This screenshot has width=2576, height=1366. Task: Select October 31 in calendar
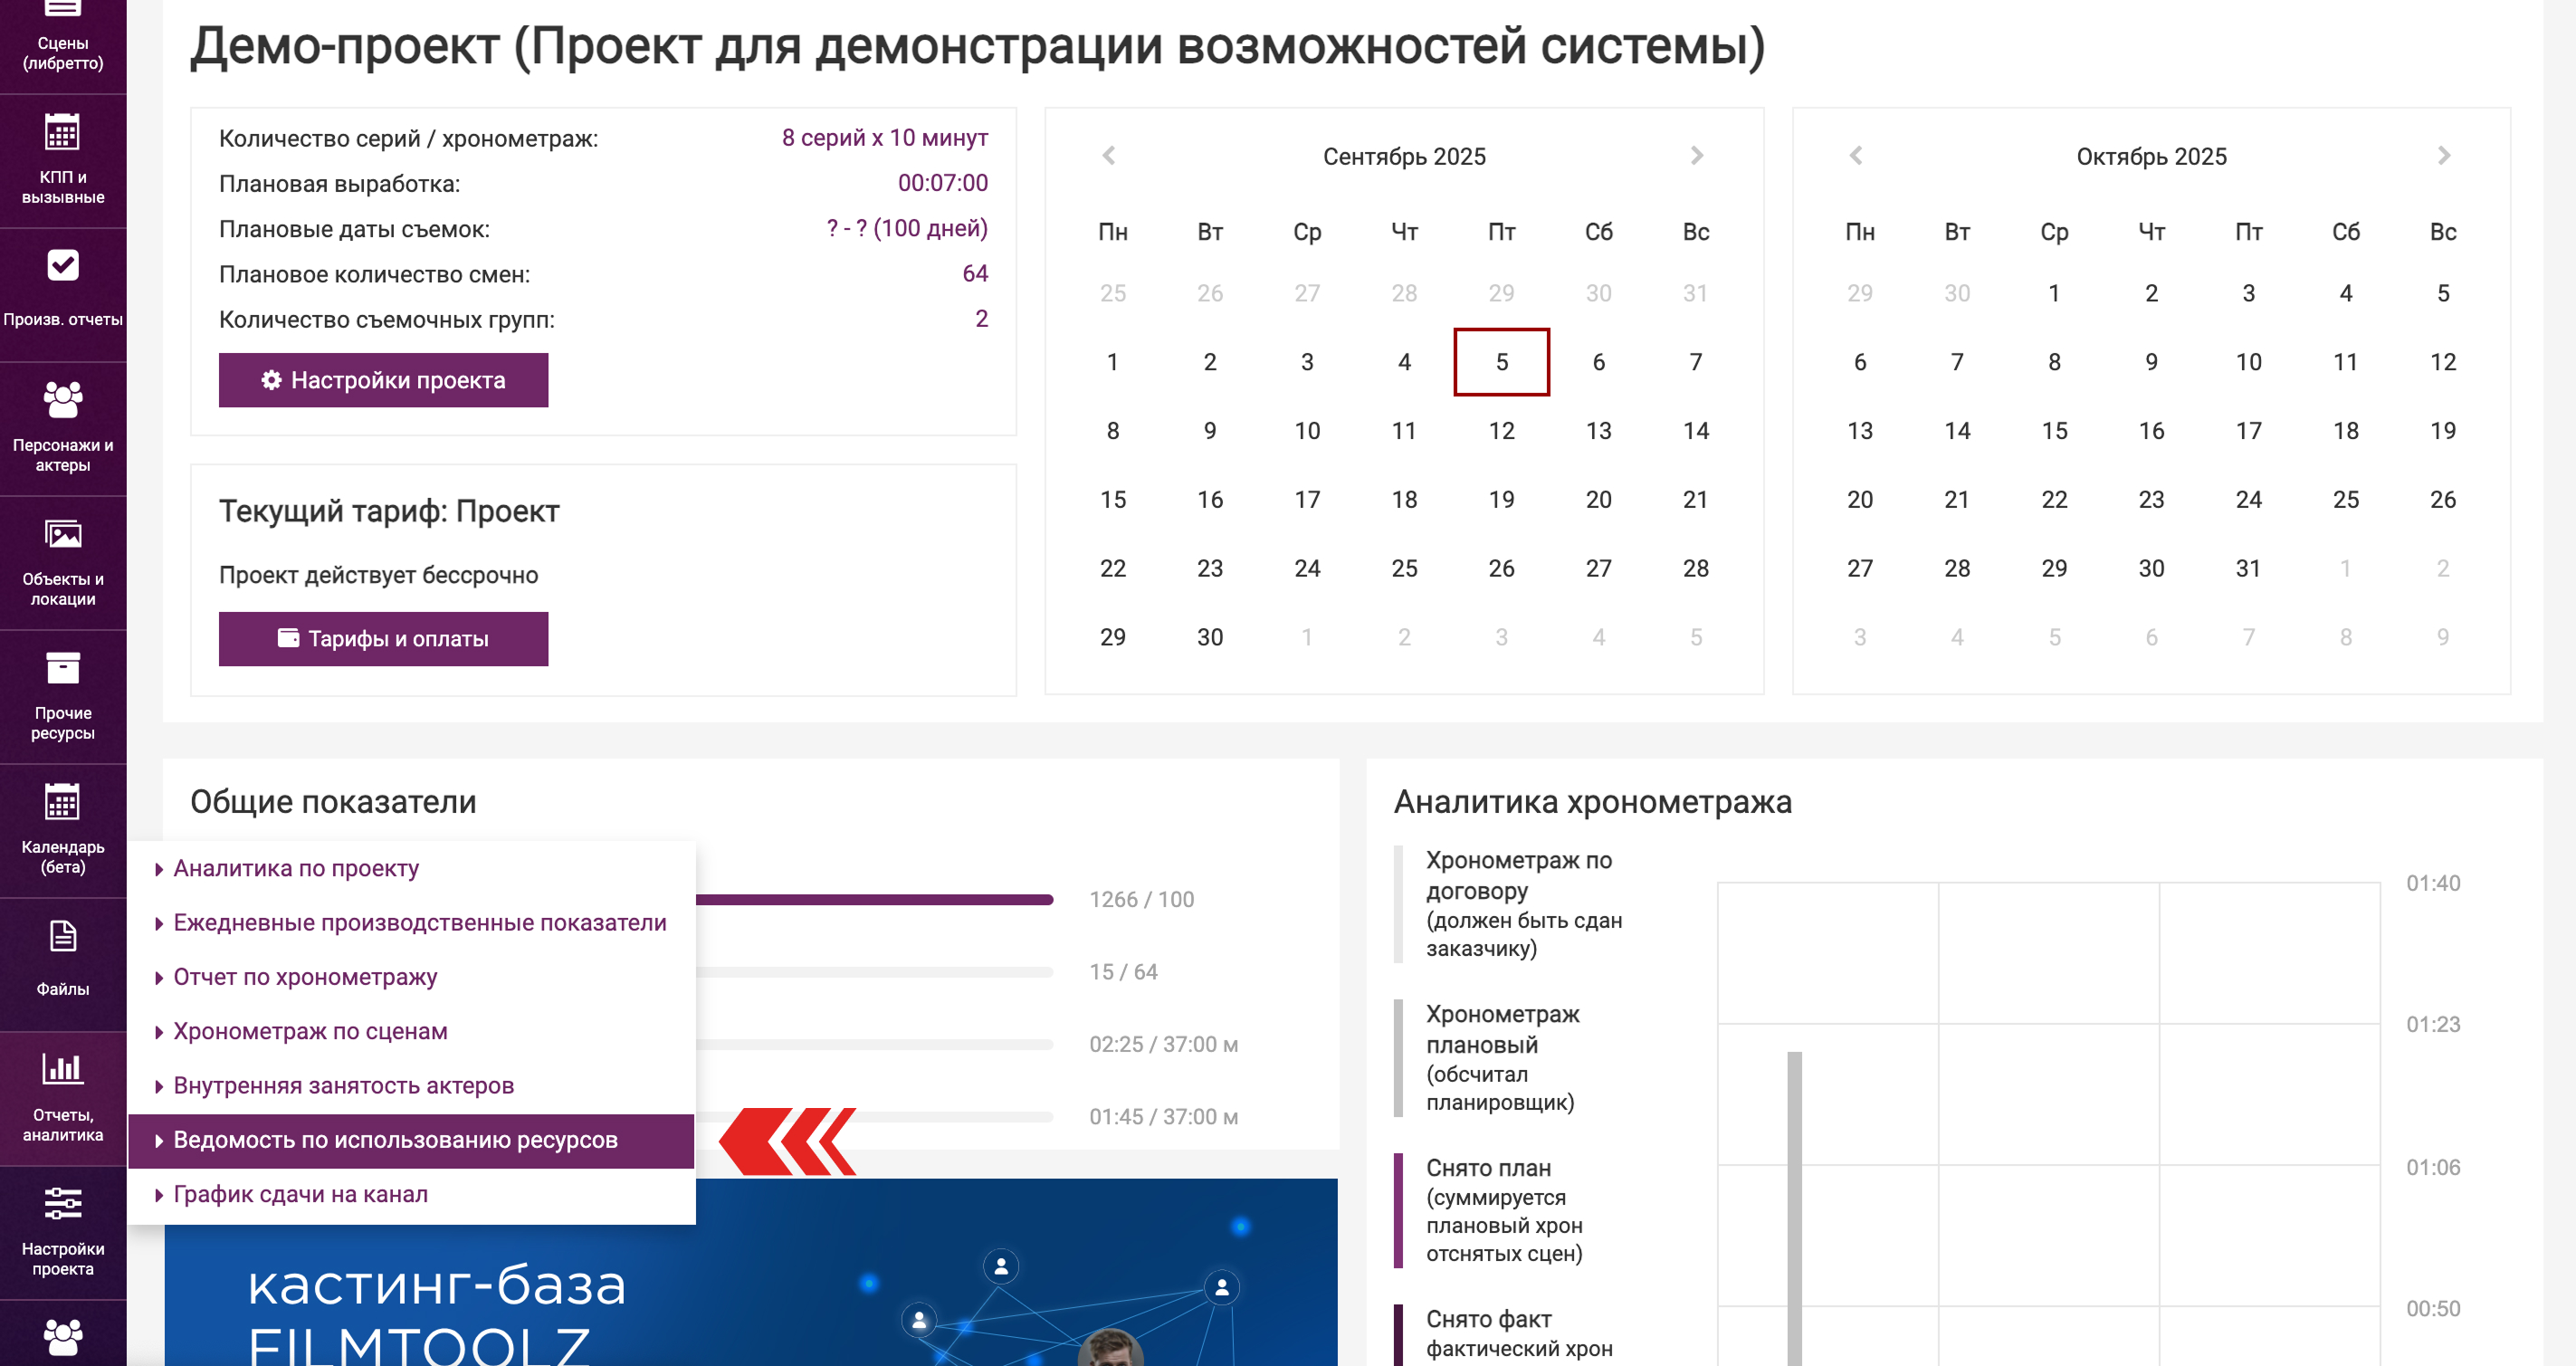pyautogui.click(x=2248, y=569)
